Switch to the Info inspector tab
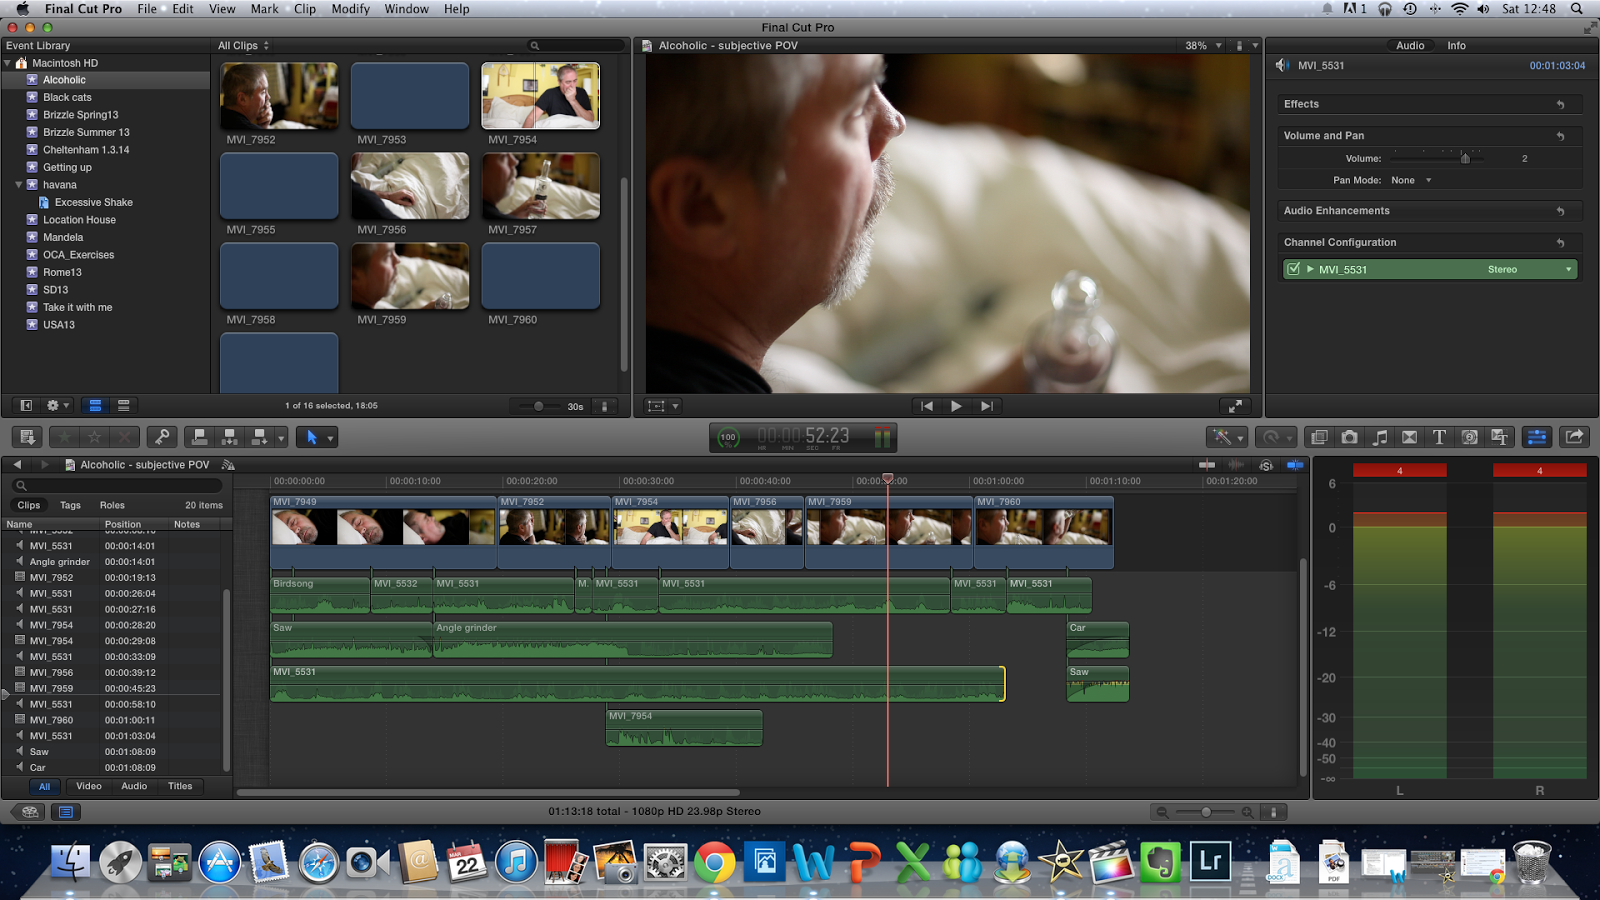Image resolution: width=1600 pixels, height=900 pixels. [1456, 46]
